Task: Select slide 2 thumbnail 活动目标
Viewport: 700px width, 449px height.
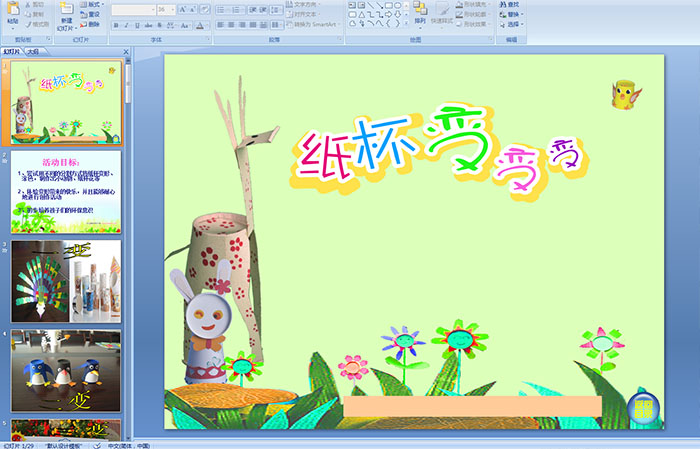Action: [x=66, y=192]
